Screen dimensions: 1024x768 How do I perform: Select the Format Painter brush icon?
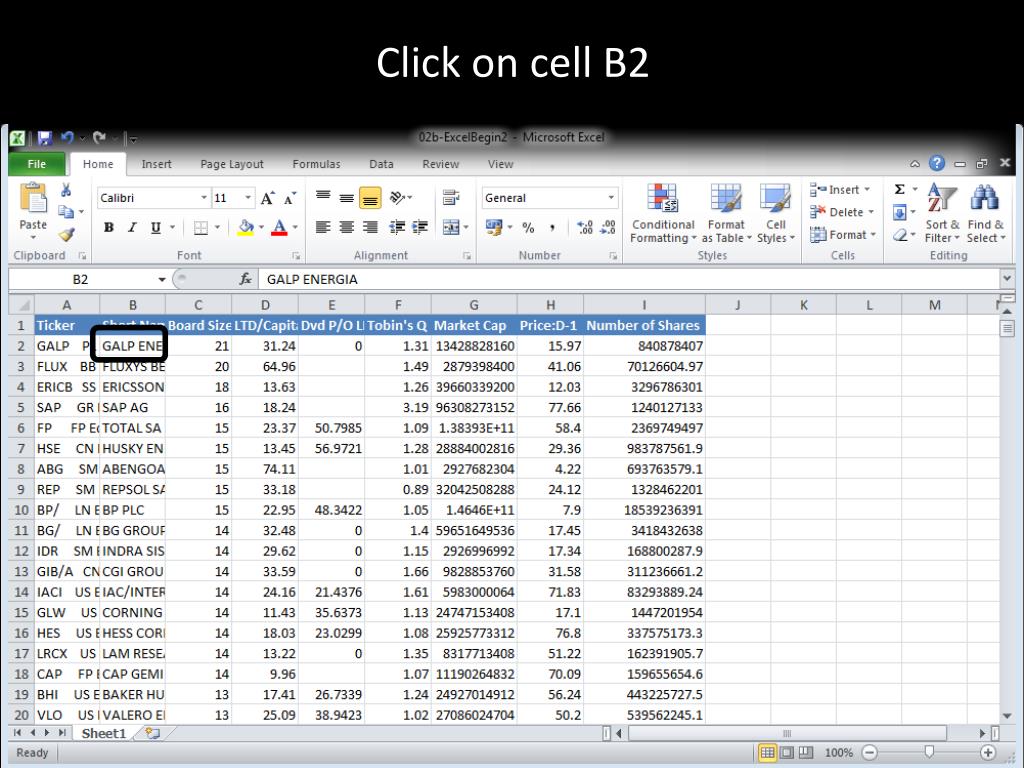click(67, 235)
